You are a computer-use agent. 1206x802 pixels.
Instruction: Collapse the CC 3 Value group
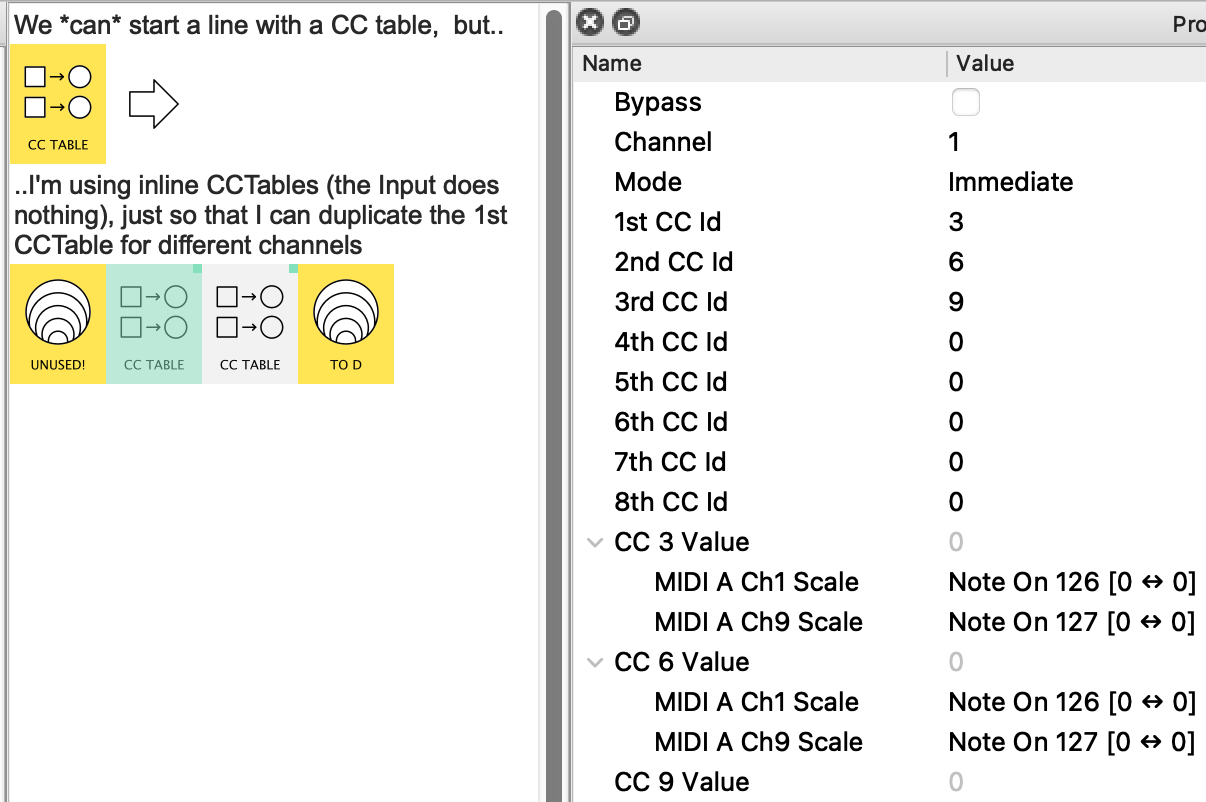pos(596,542)
